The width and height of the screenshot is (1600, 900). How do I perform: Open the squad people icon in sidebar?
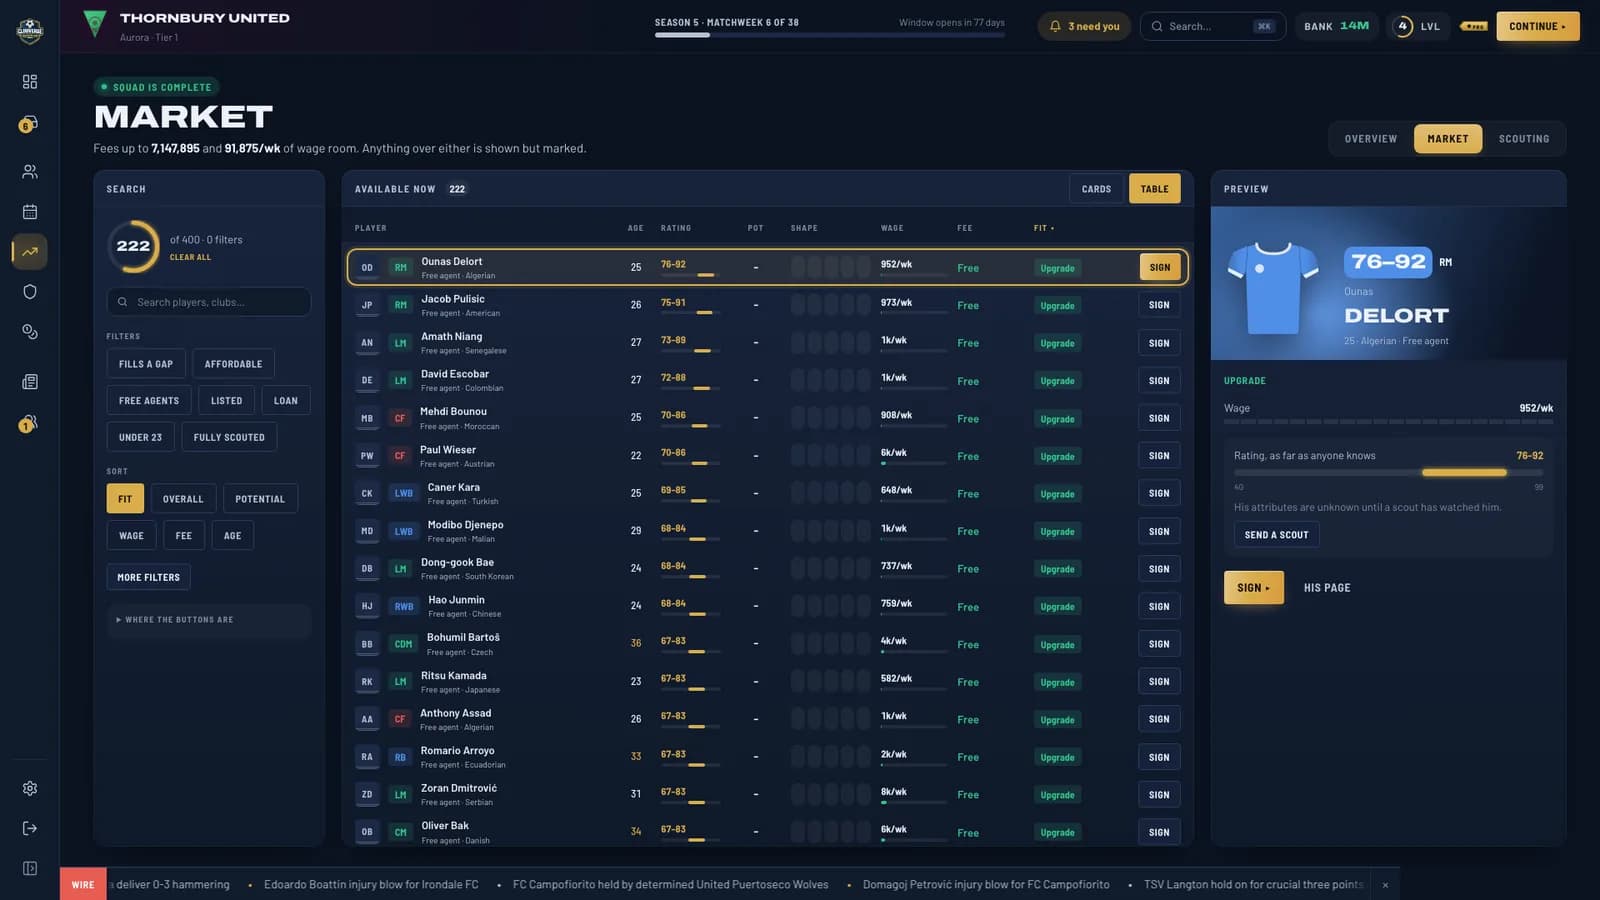coord(30,172)
